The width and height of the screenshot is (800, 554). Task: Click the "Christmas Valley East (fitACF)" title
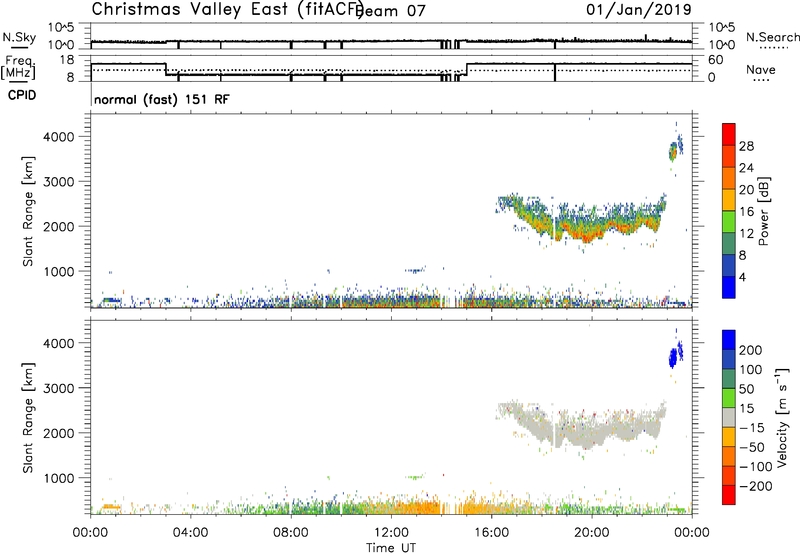coord(227,9)
